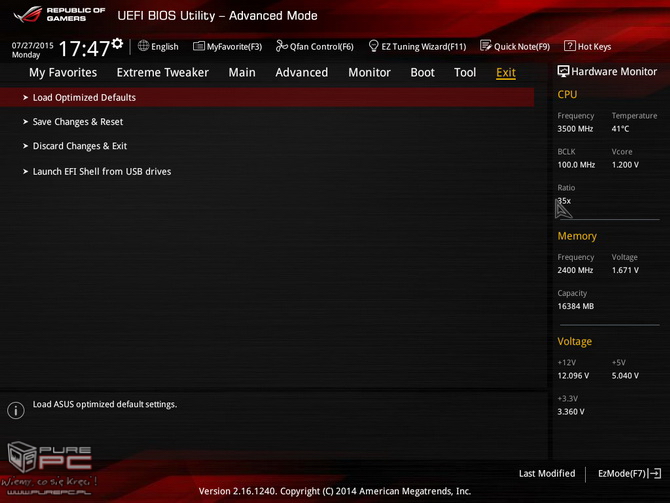Click the globe language icon
670x503 pixels.
(x=143, y=46)
